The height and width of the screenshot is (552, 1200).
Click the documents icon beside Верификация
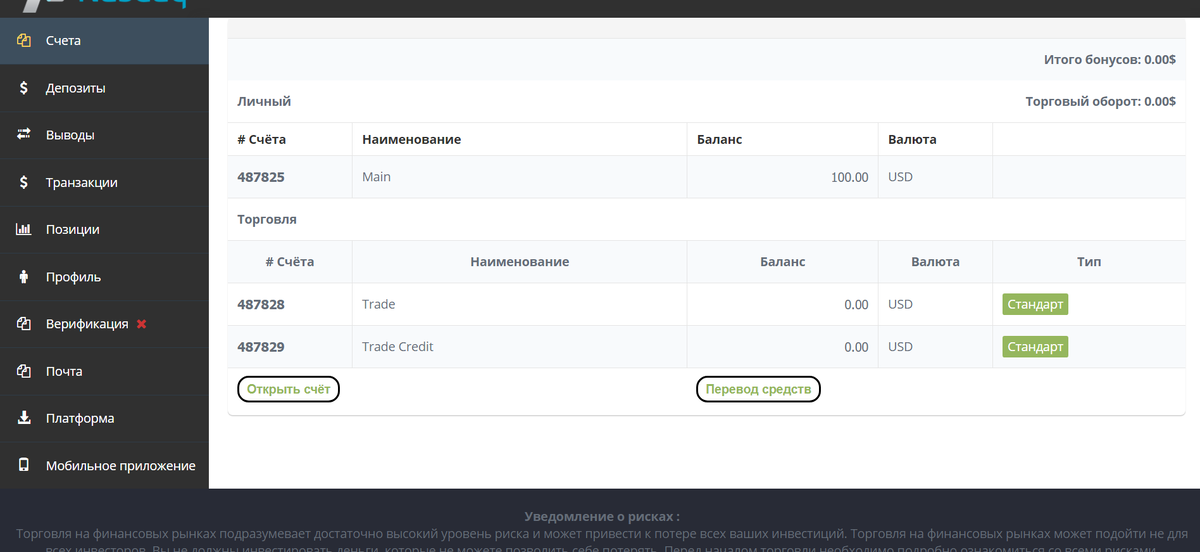(24, 324)
